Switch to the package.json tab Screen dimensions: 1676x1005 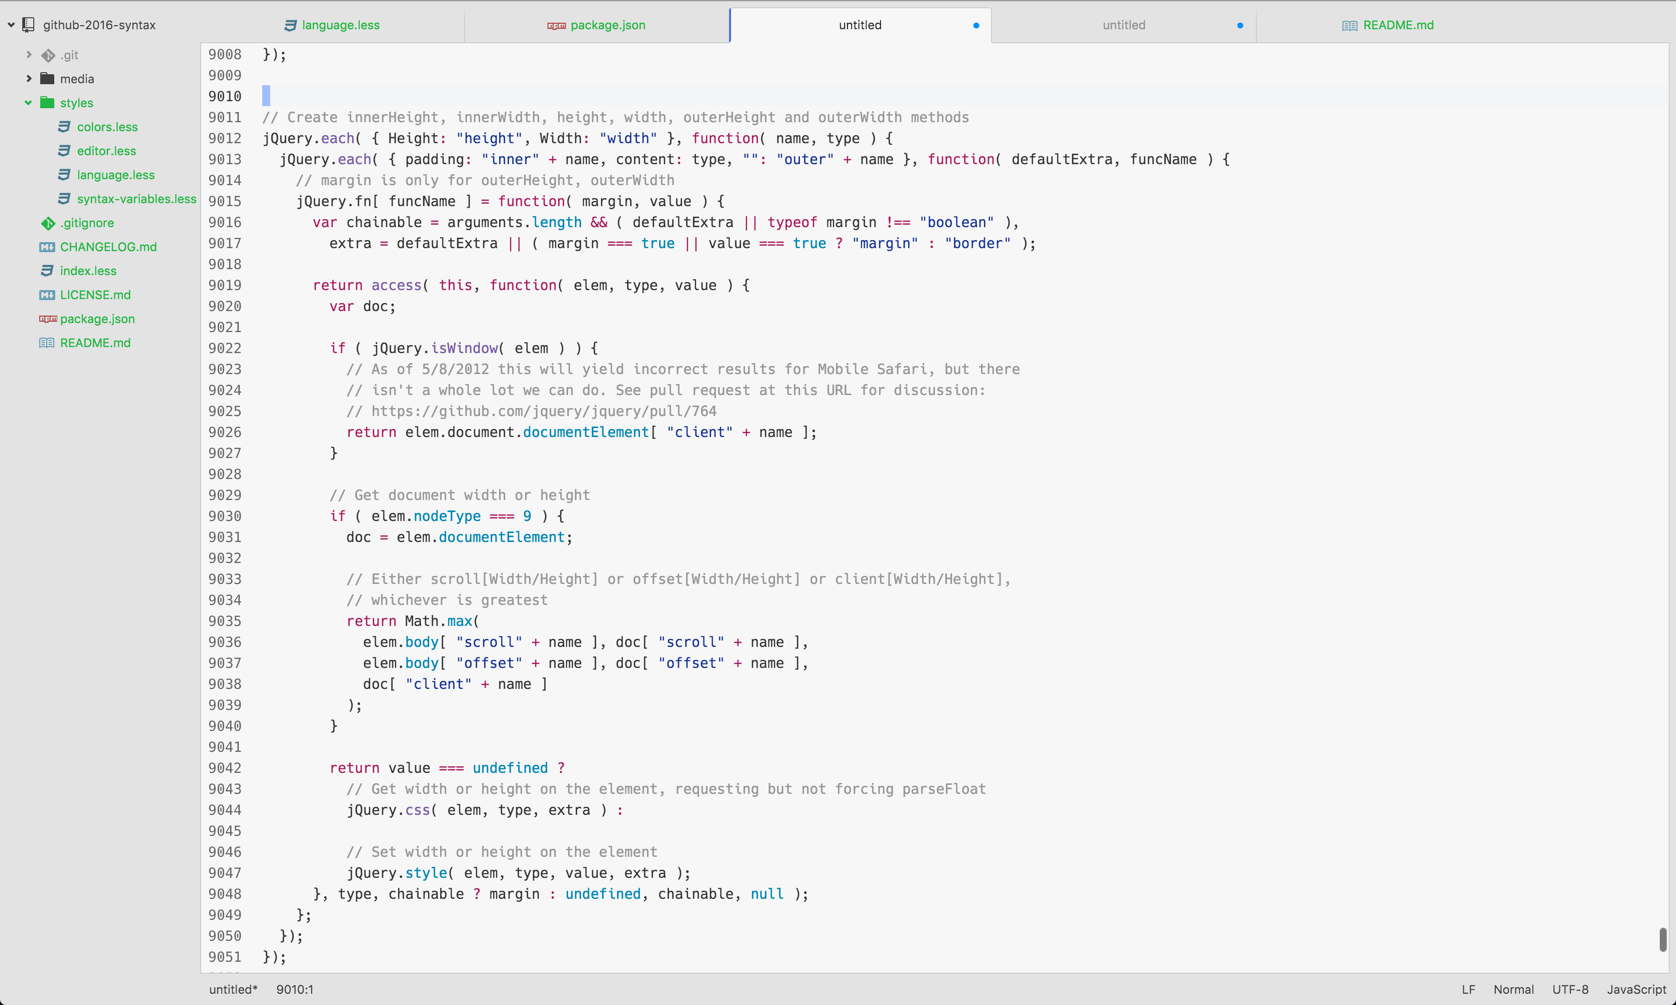coord(597,25)
